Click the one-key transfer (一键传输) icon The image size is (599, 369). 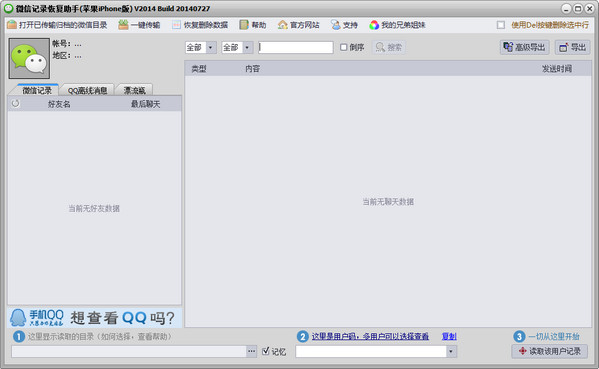(x=123, y=25)
